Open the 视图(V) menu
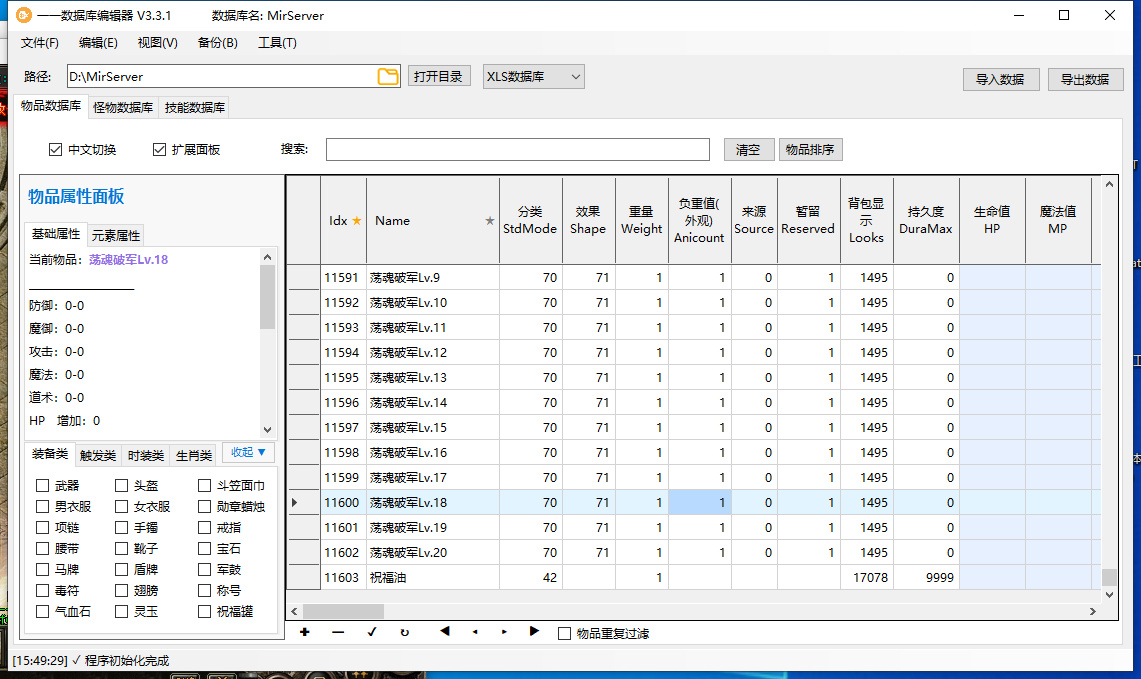The width and height of the screenshot is (1141, 679). 158,43
